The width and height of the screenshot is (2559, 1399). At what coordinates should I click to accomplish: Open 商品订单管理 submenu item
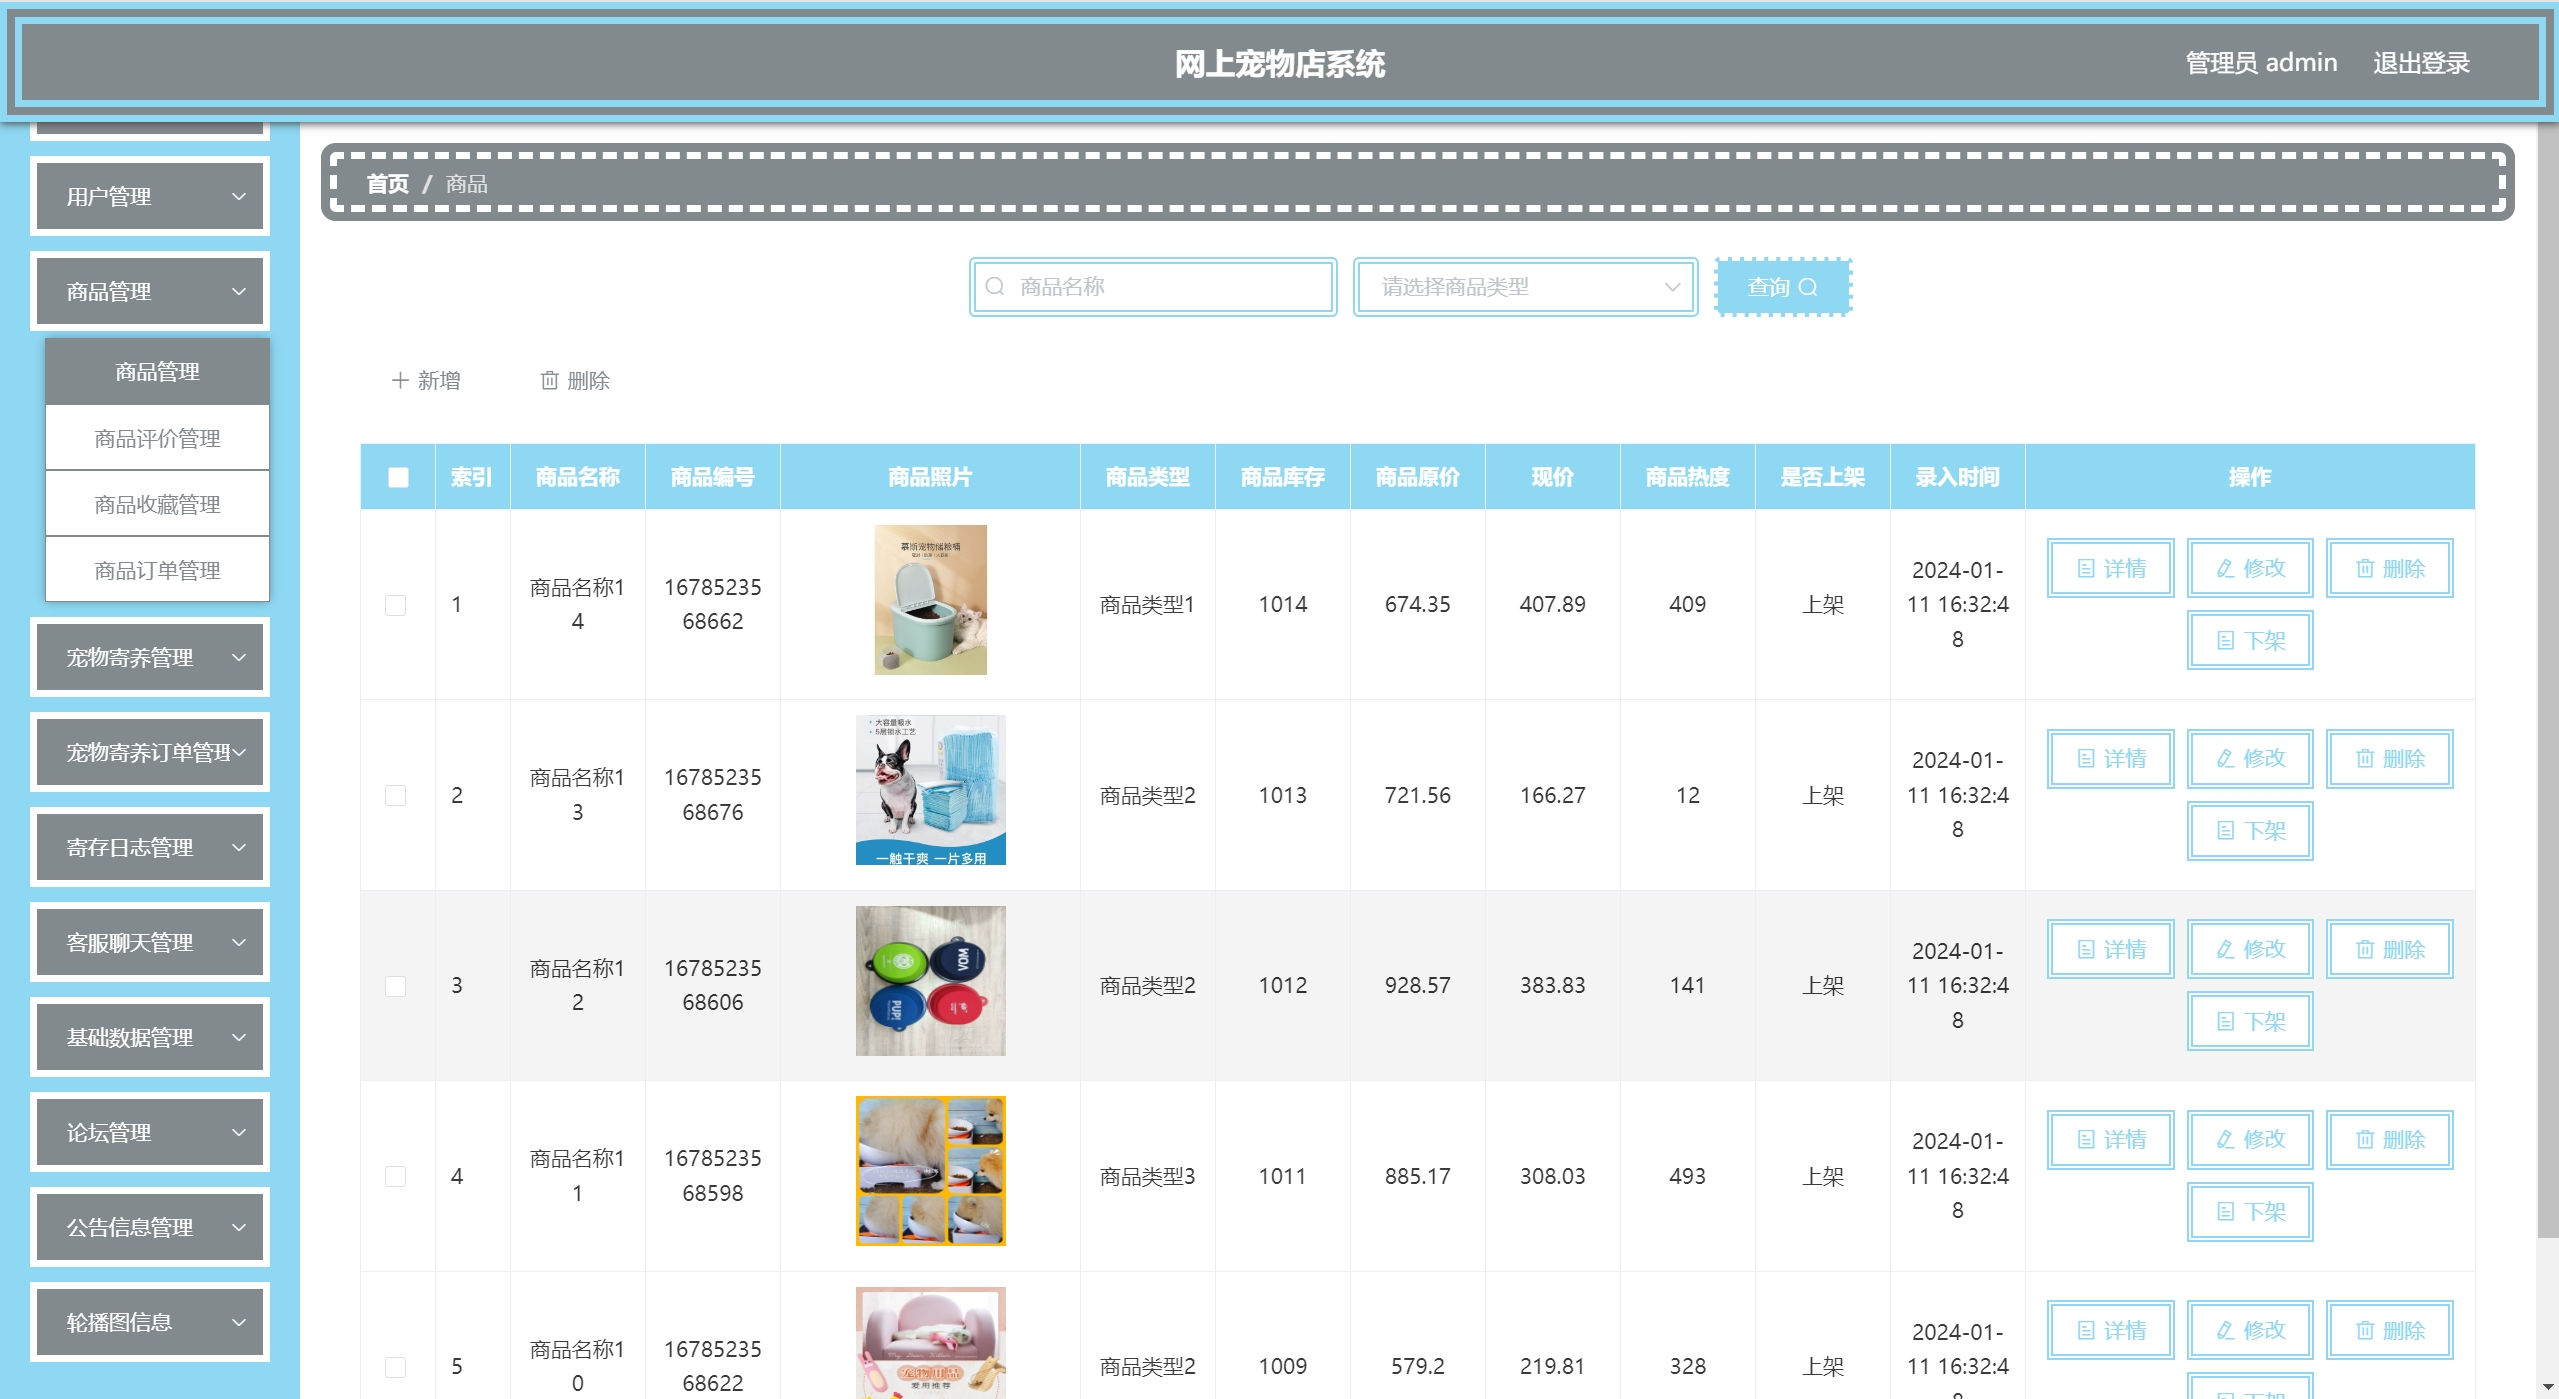pyautogui.click(x=157, y=571)
